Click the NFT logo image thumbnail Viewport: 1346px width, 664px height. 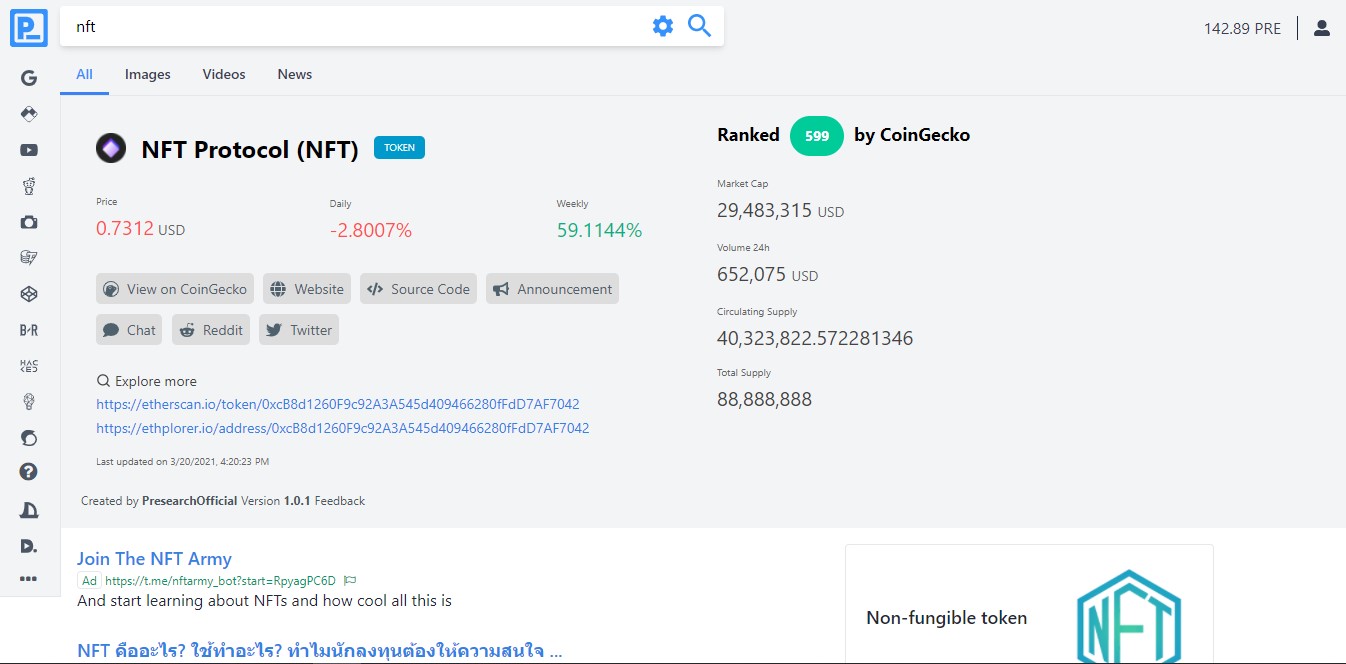(x=1129, y=616)
